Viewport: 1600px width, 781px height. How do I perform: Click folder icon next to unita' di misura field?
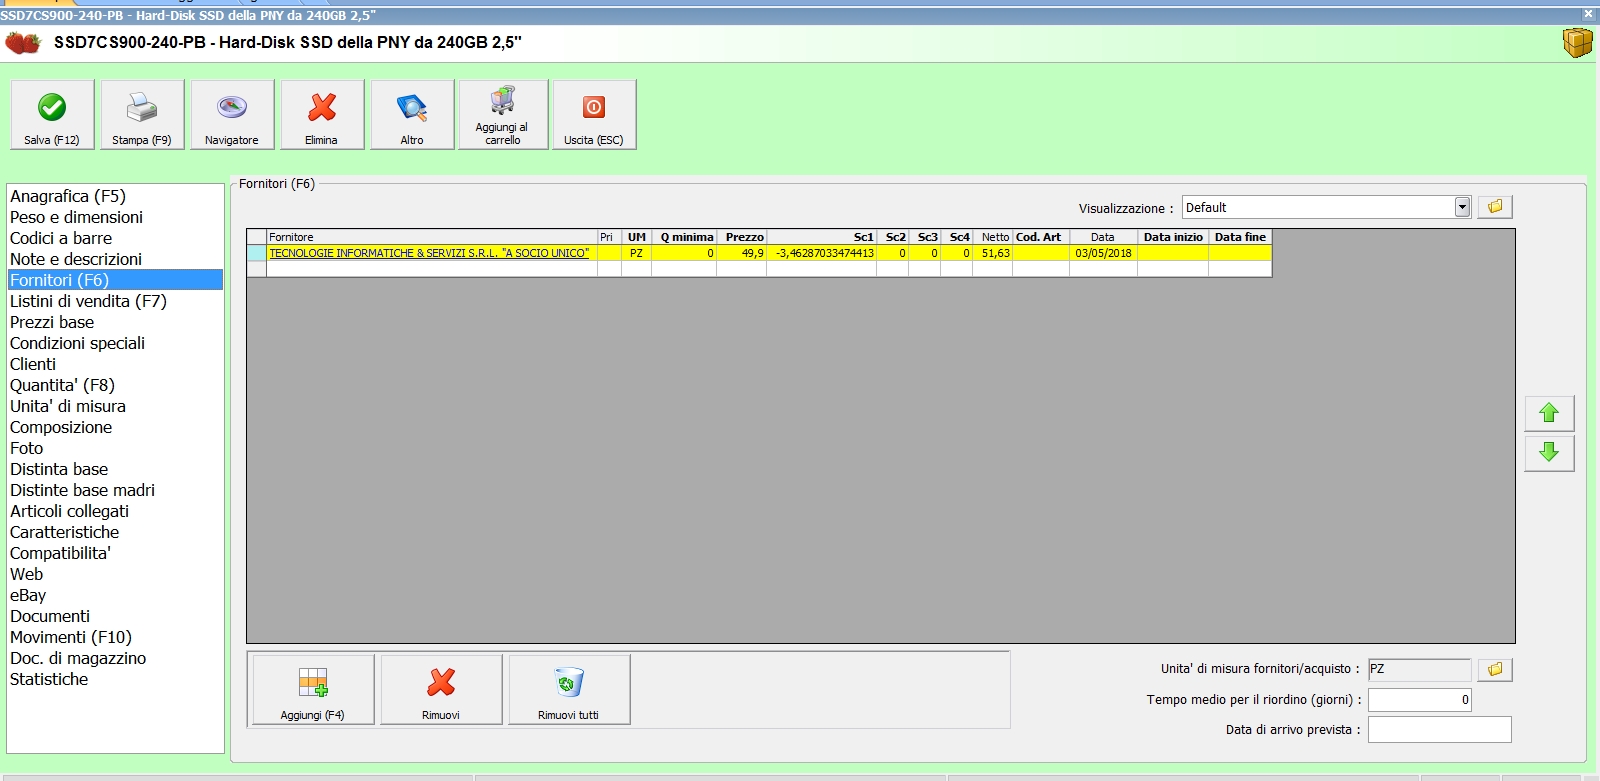tap(1495, 669)
